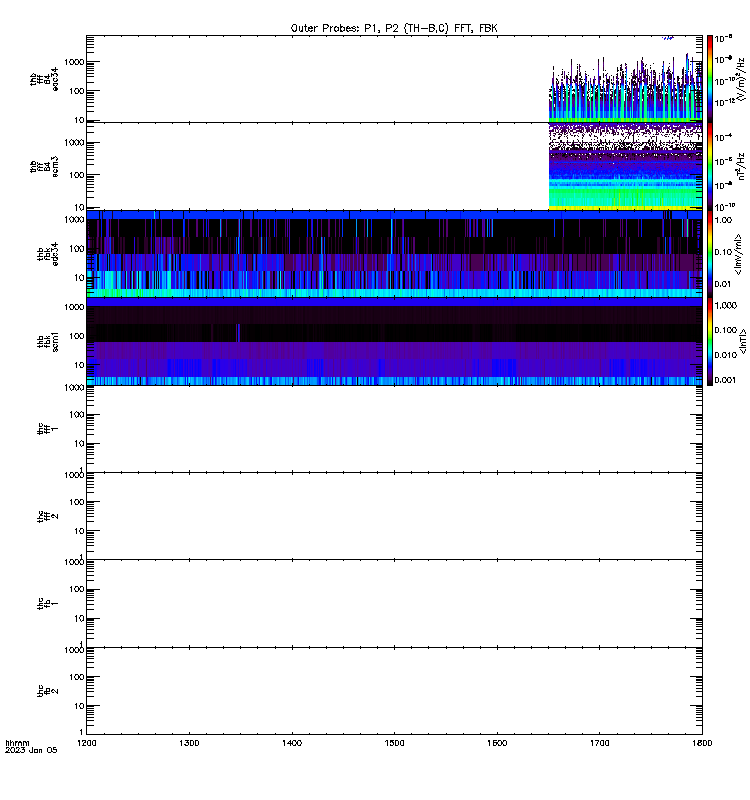Click the thb fff 64 scm3 panel label
Image resolution: width=750 pixels, height=800 pixels.
click(x=44, y=167)
